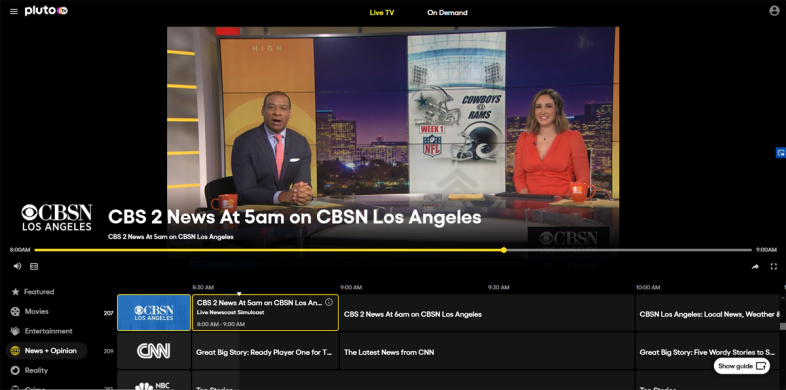Open the Entertainment category
The image size is (786, 390).
click(x=49, y=331)
